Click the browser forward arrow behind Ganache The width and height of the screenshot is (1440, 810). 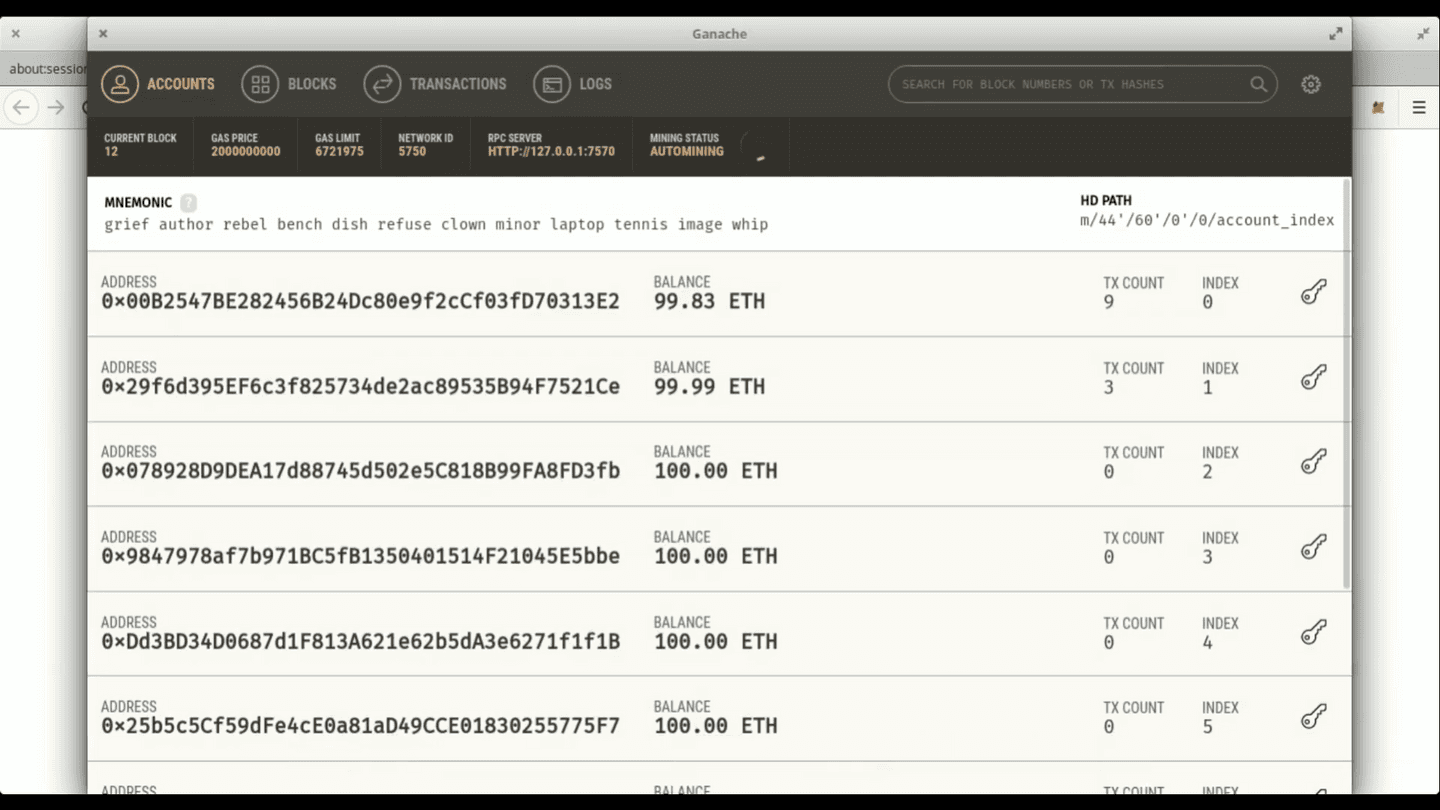(x=56, y=107)
